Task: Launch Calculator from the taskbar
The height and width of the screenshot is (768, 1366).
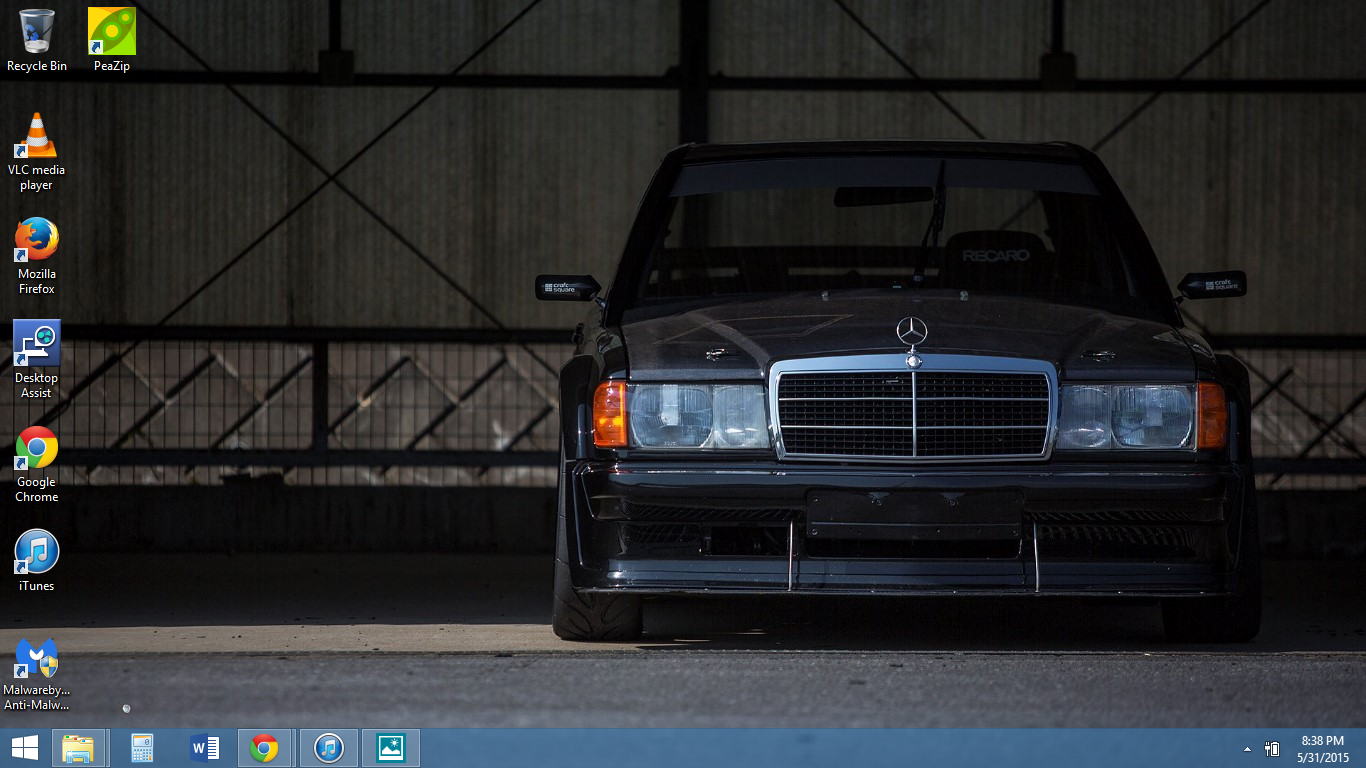Action: tap(142, 748)
